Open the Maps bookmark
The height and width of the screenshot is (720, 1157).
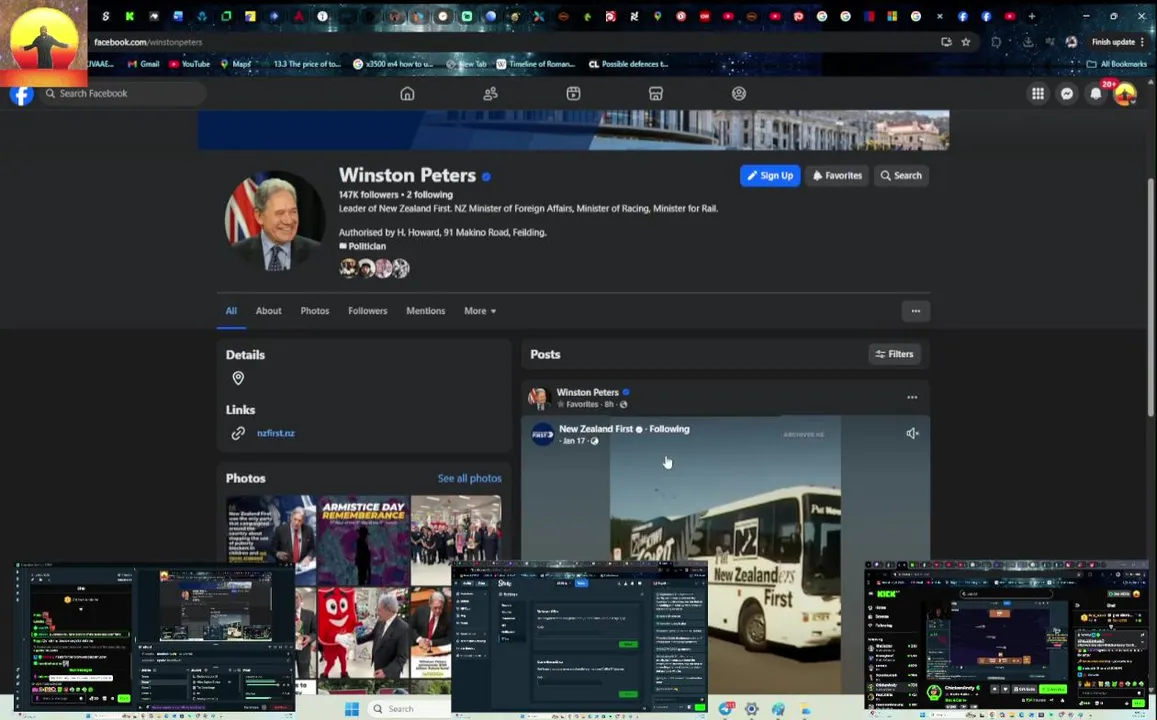click(235, 64)
